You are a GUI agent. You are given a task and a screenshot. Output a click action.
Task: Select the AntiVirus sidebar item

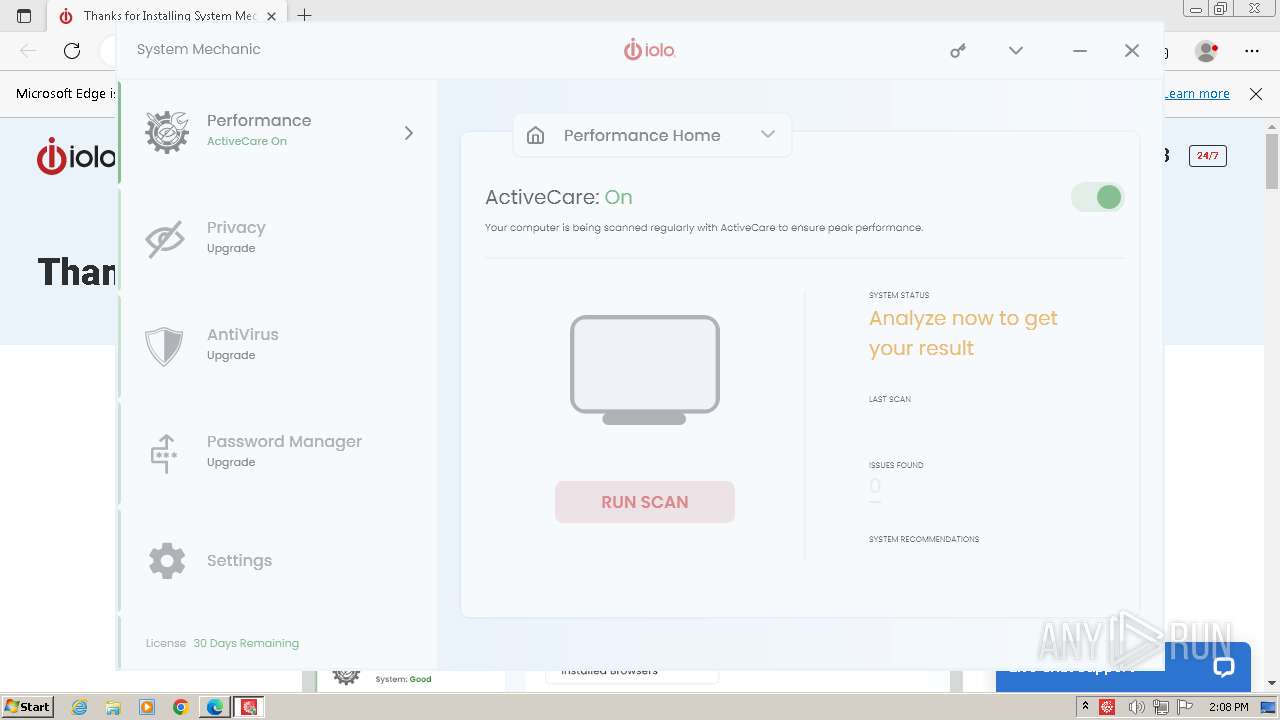pos(279,345)
